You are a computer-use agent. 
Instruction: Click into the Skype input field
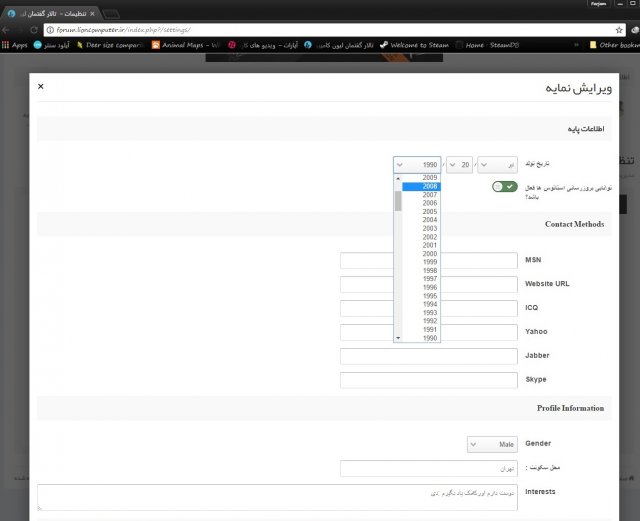pos(428,380)
